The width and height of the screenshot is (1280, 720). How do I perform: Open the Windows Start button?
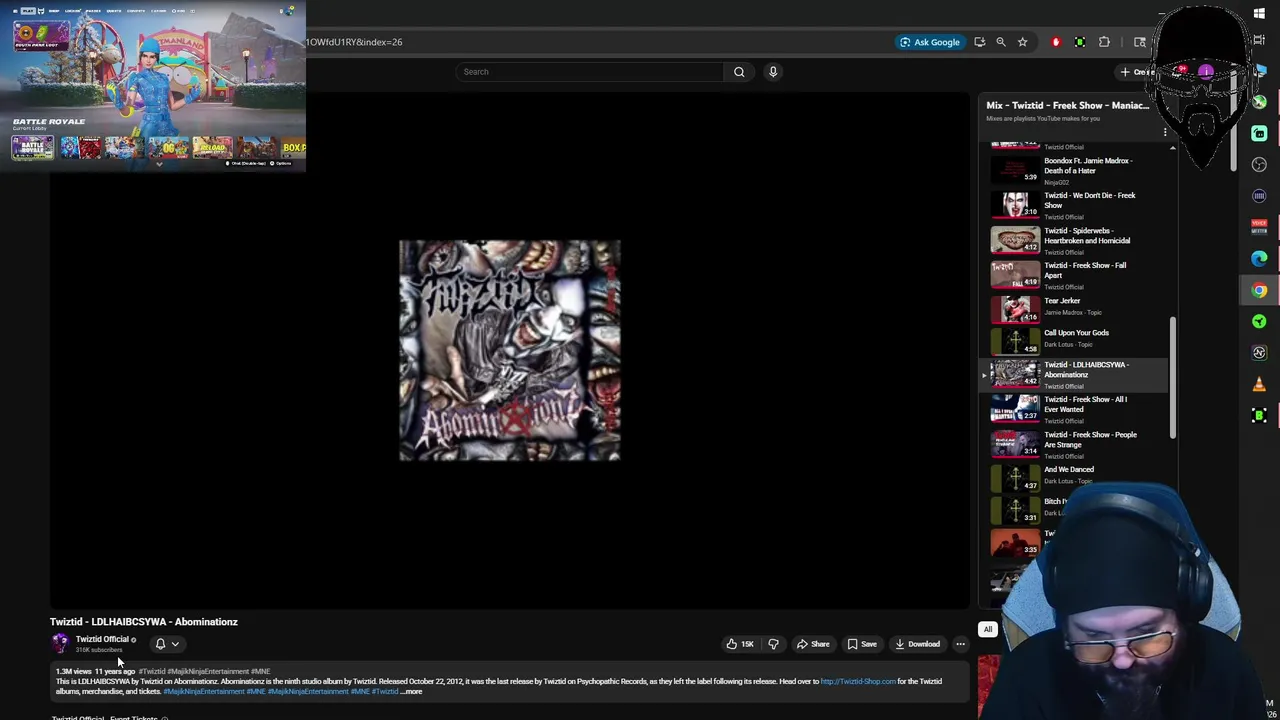[1259, 13]
